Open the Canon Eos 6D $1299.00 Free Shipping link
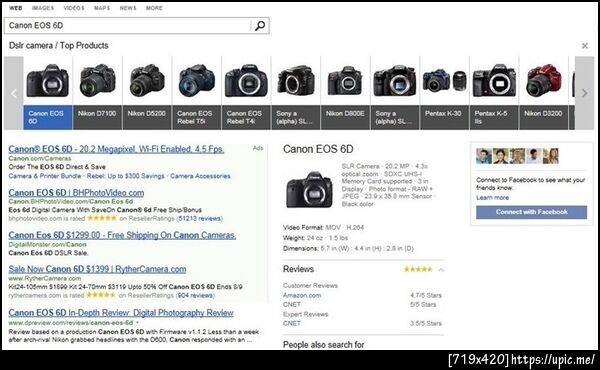Image resolution: width=600 pixels, height=370 pixels. 122,235
